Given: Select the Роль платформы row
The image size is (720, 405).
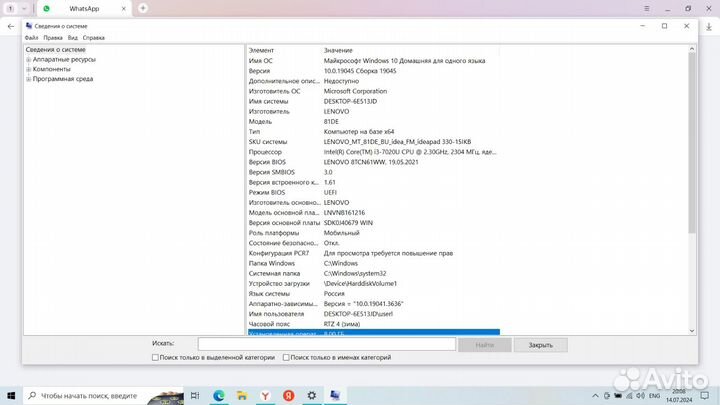Looking at the screenshot, I should pyautogui.click(x=373, y=232).
